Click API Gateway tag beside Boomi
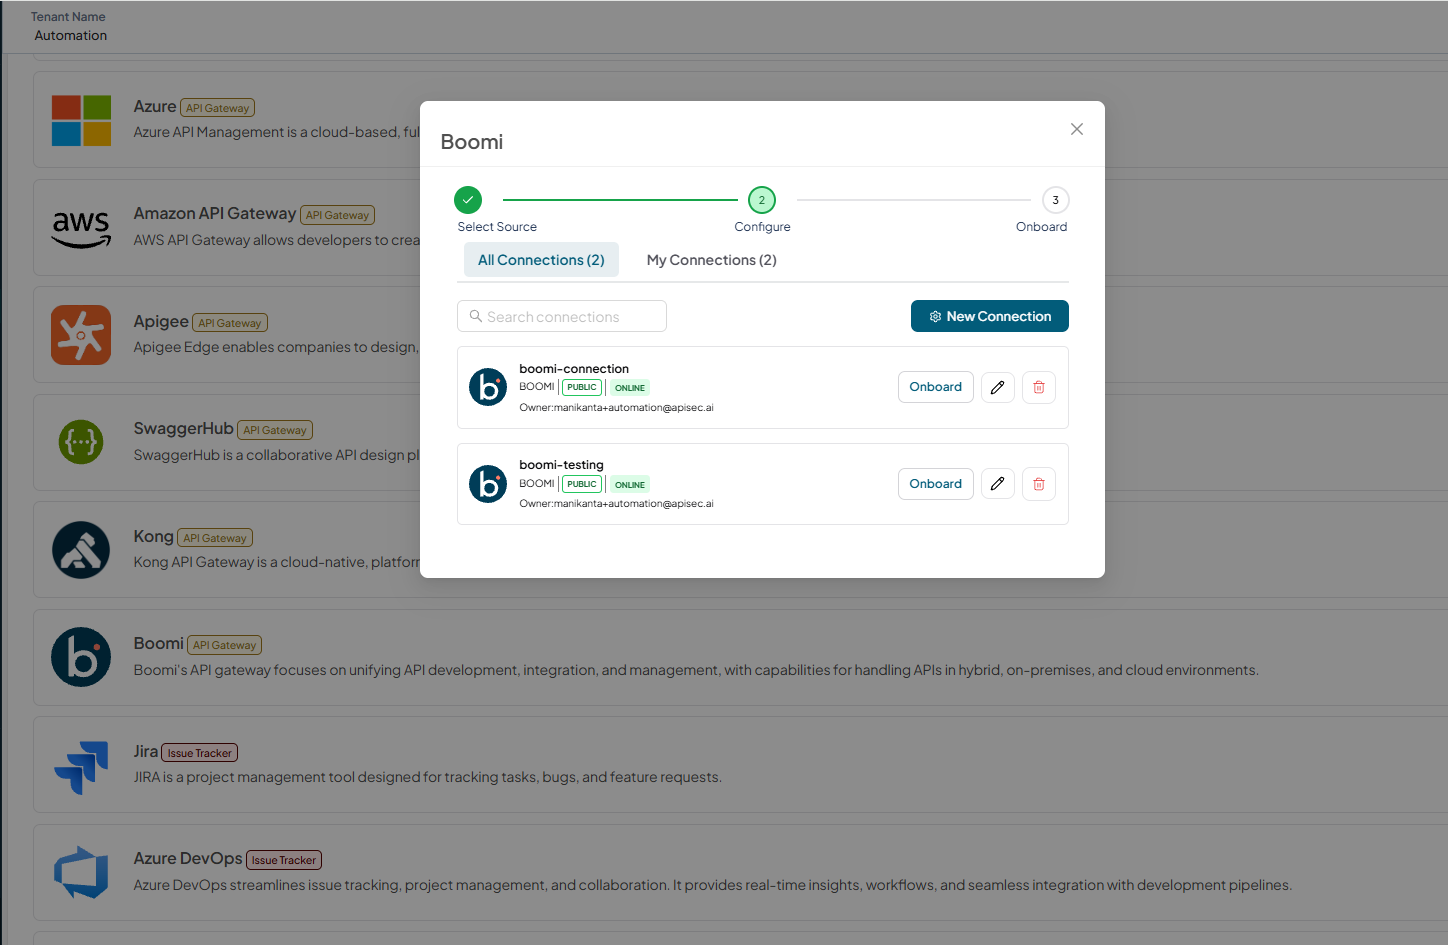The height and width of the screenshot is (945, 1448). click(x=225, y=645)
